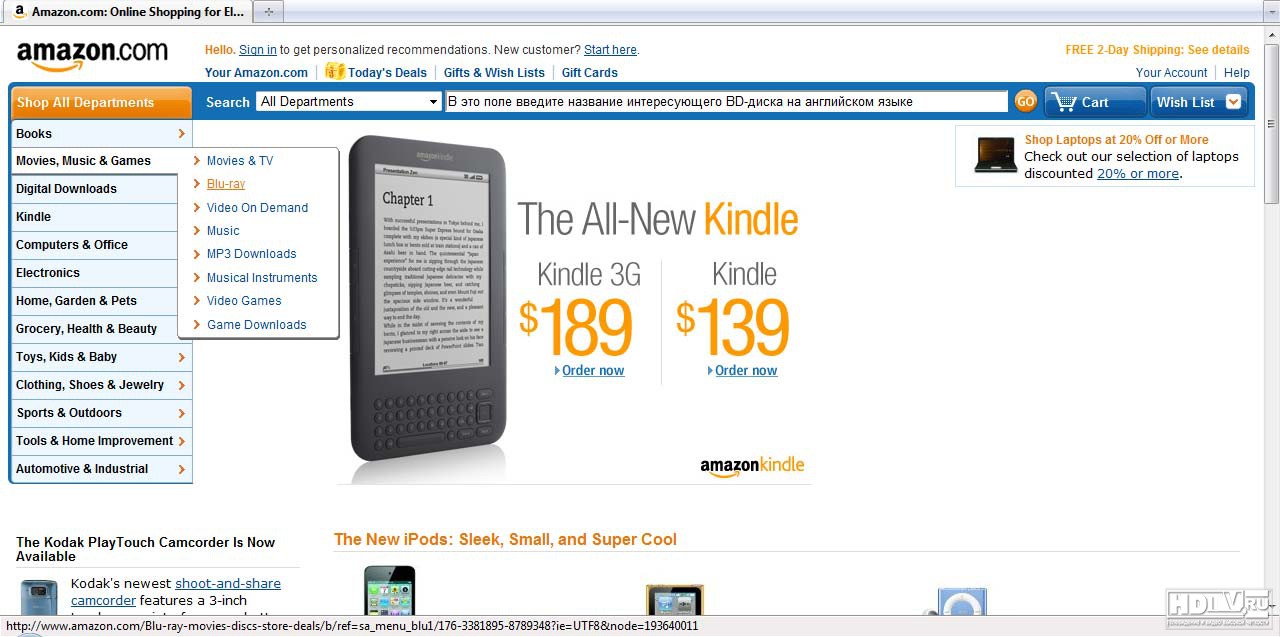The image size is (1280, 637).
Task: Click the laptop thumbnail in the ad
Action: (995, 155)
